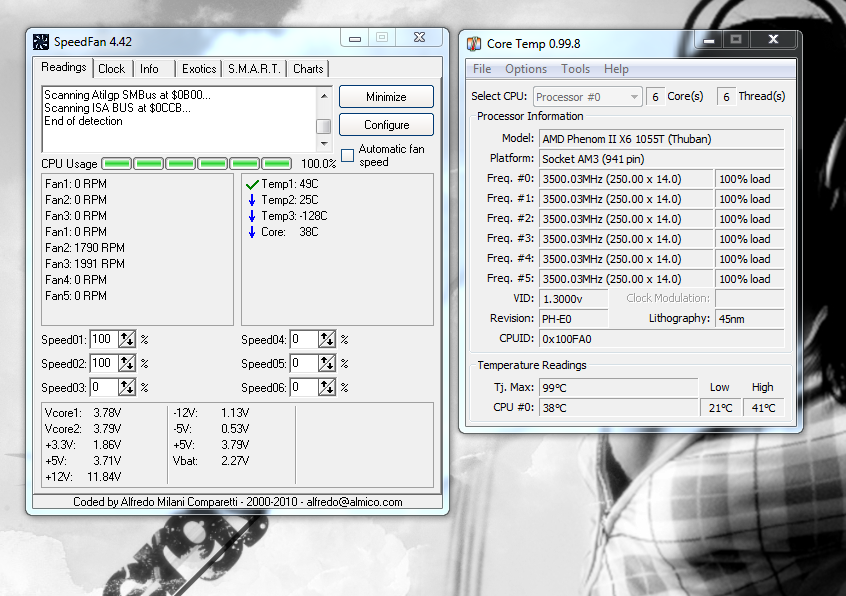Click the log scrollbar thumb
The image size is (846, 596).
pos(324,126)
